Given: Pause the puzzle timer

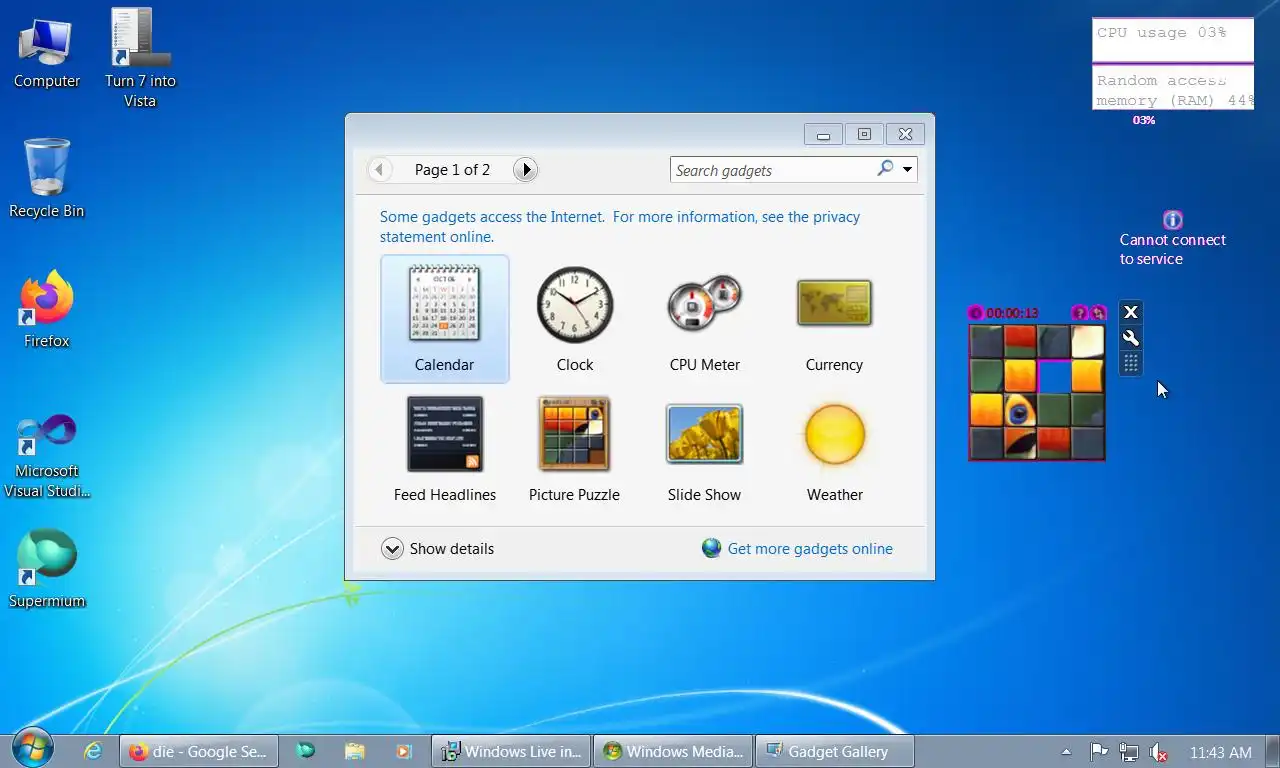Looking at the screenshot, I should (975, 313).
